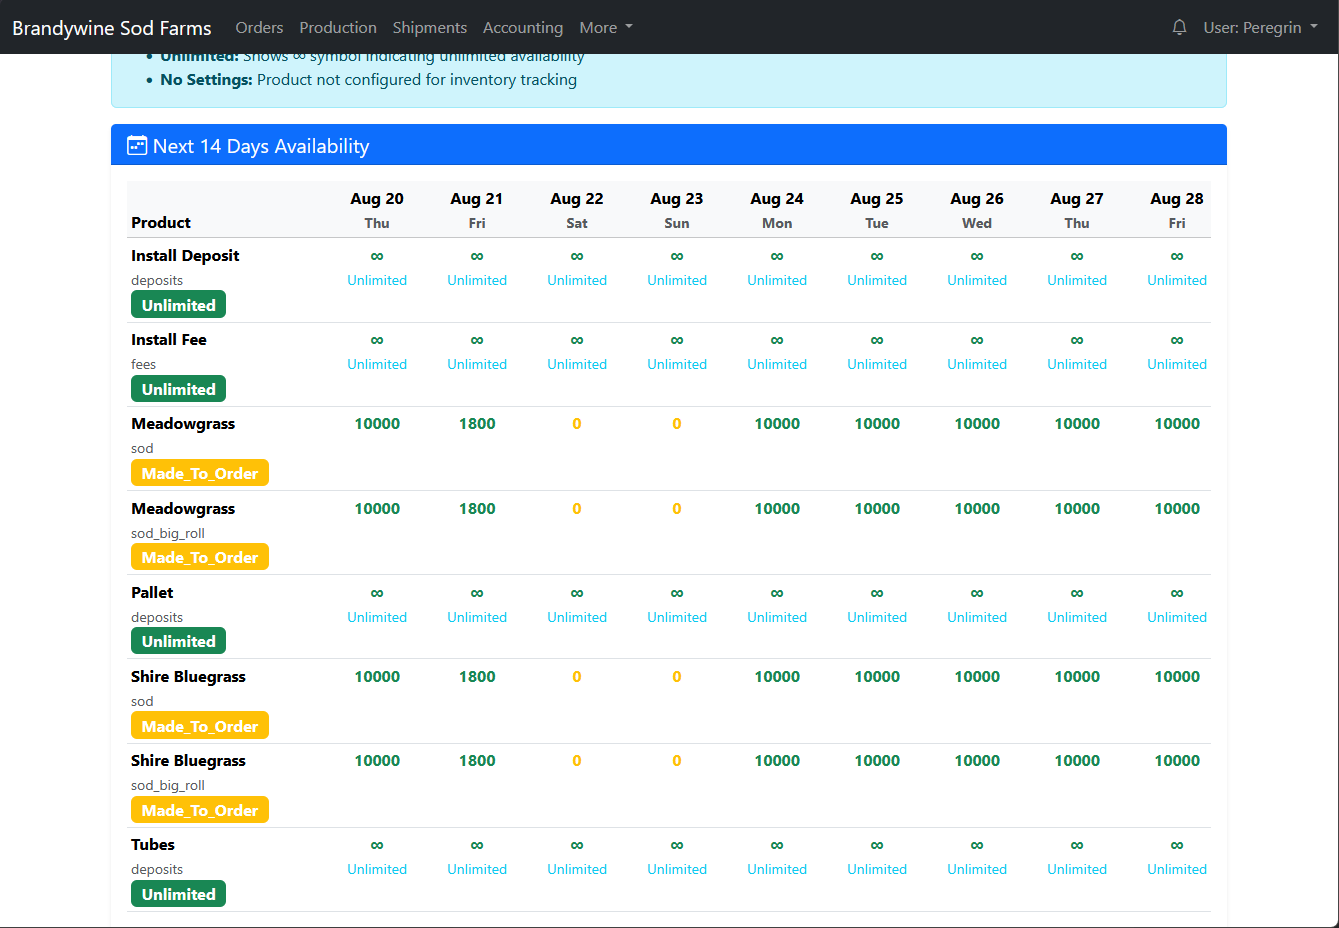Click Meadowgrass sod's 10000 value on Aug 20
Viewport: 1339px width, 928px height.
pyautogui.click(x=377, y=424)
